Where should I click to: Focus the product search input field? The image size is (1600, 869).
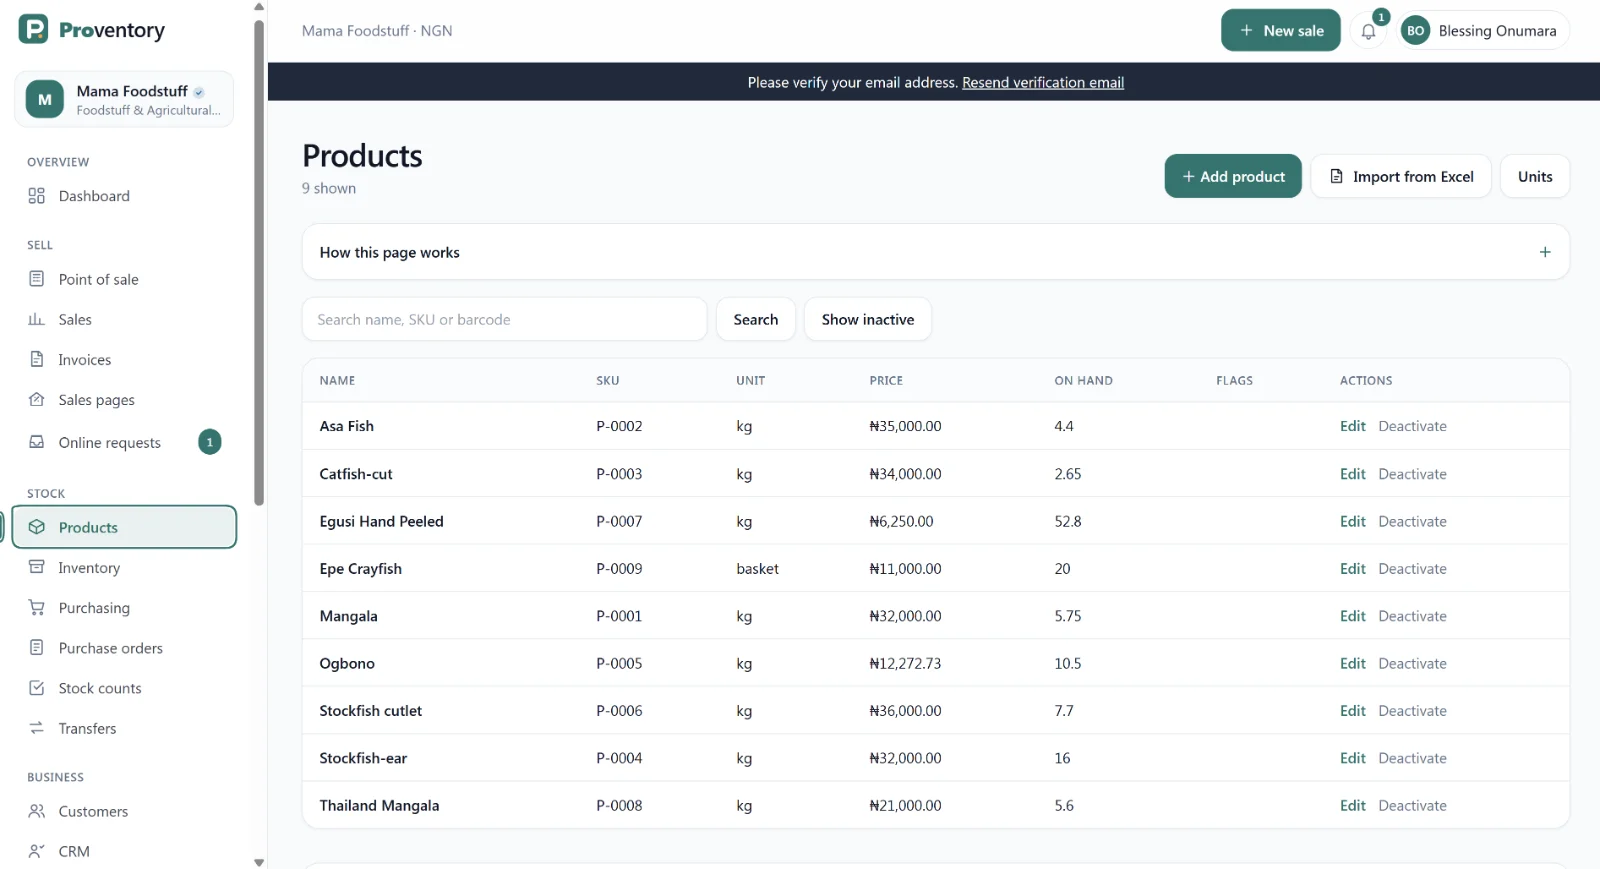[504, 319]
